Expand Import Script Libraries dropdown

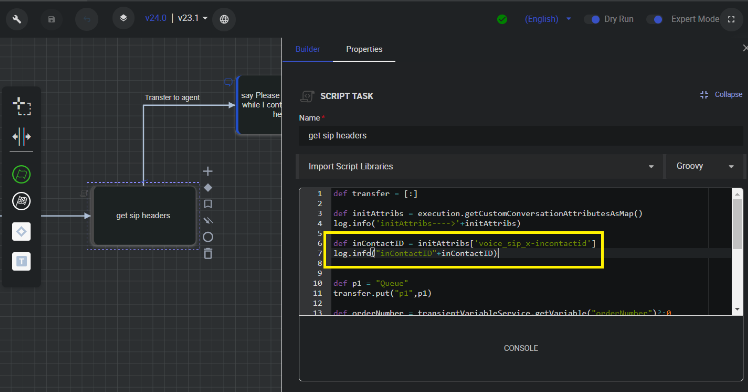point(480,166)
